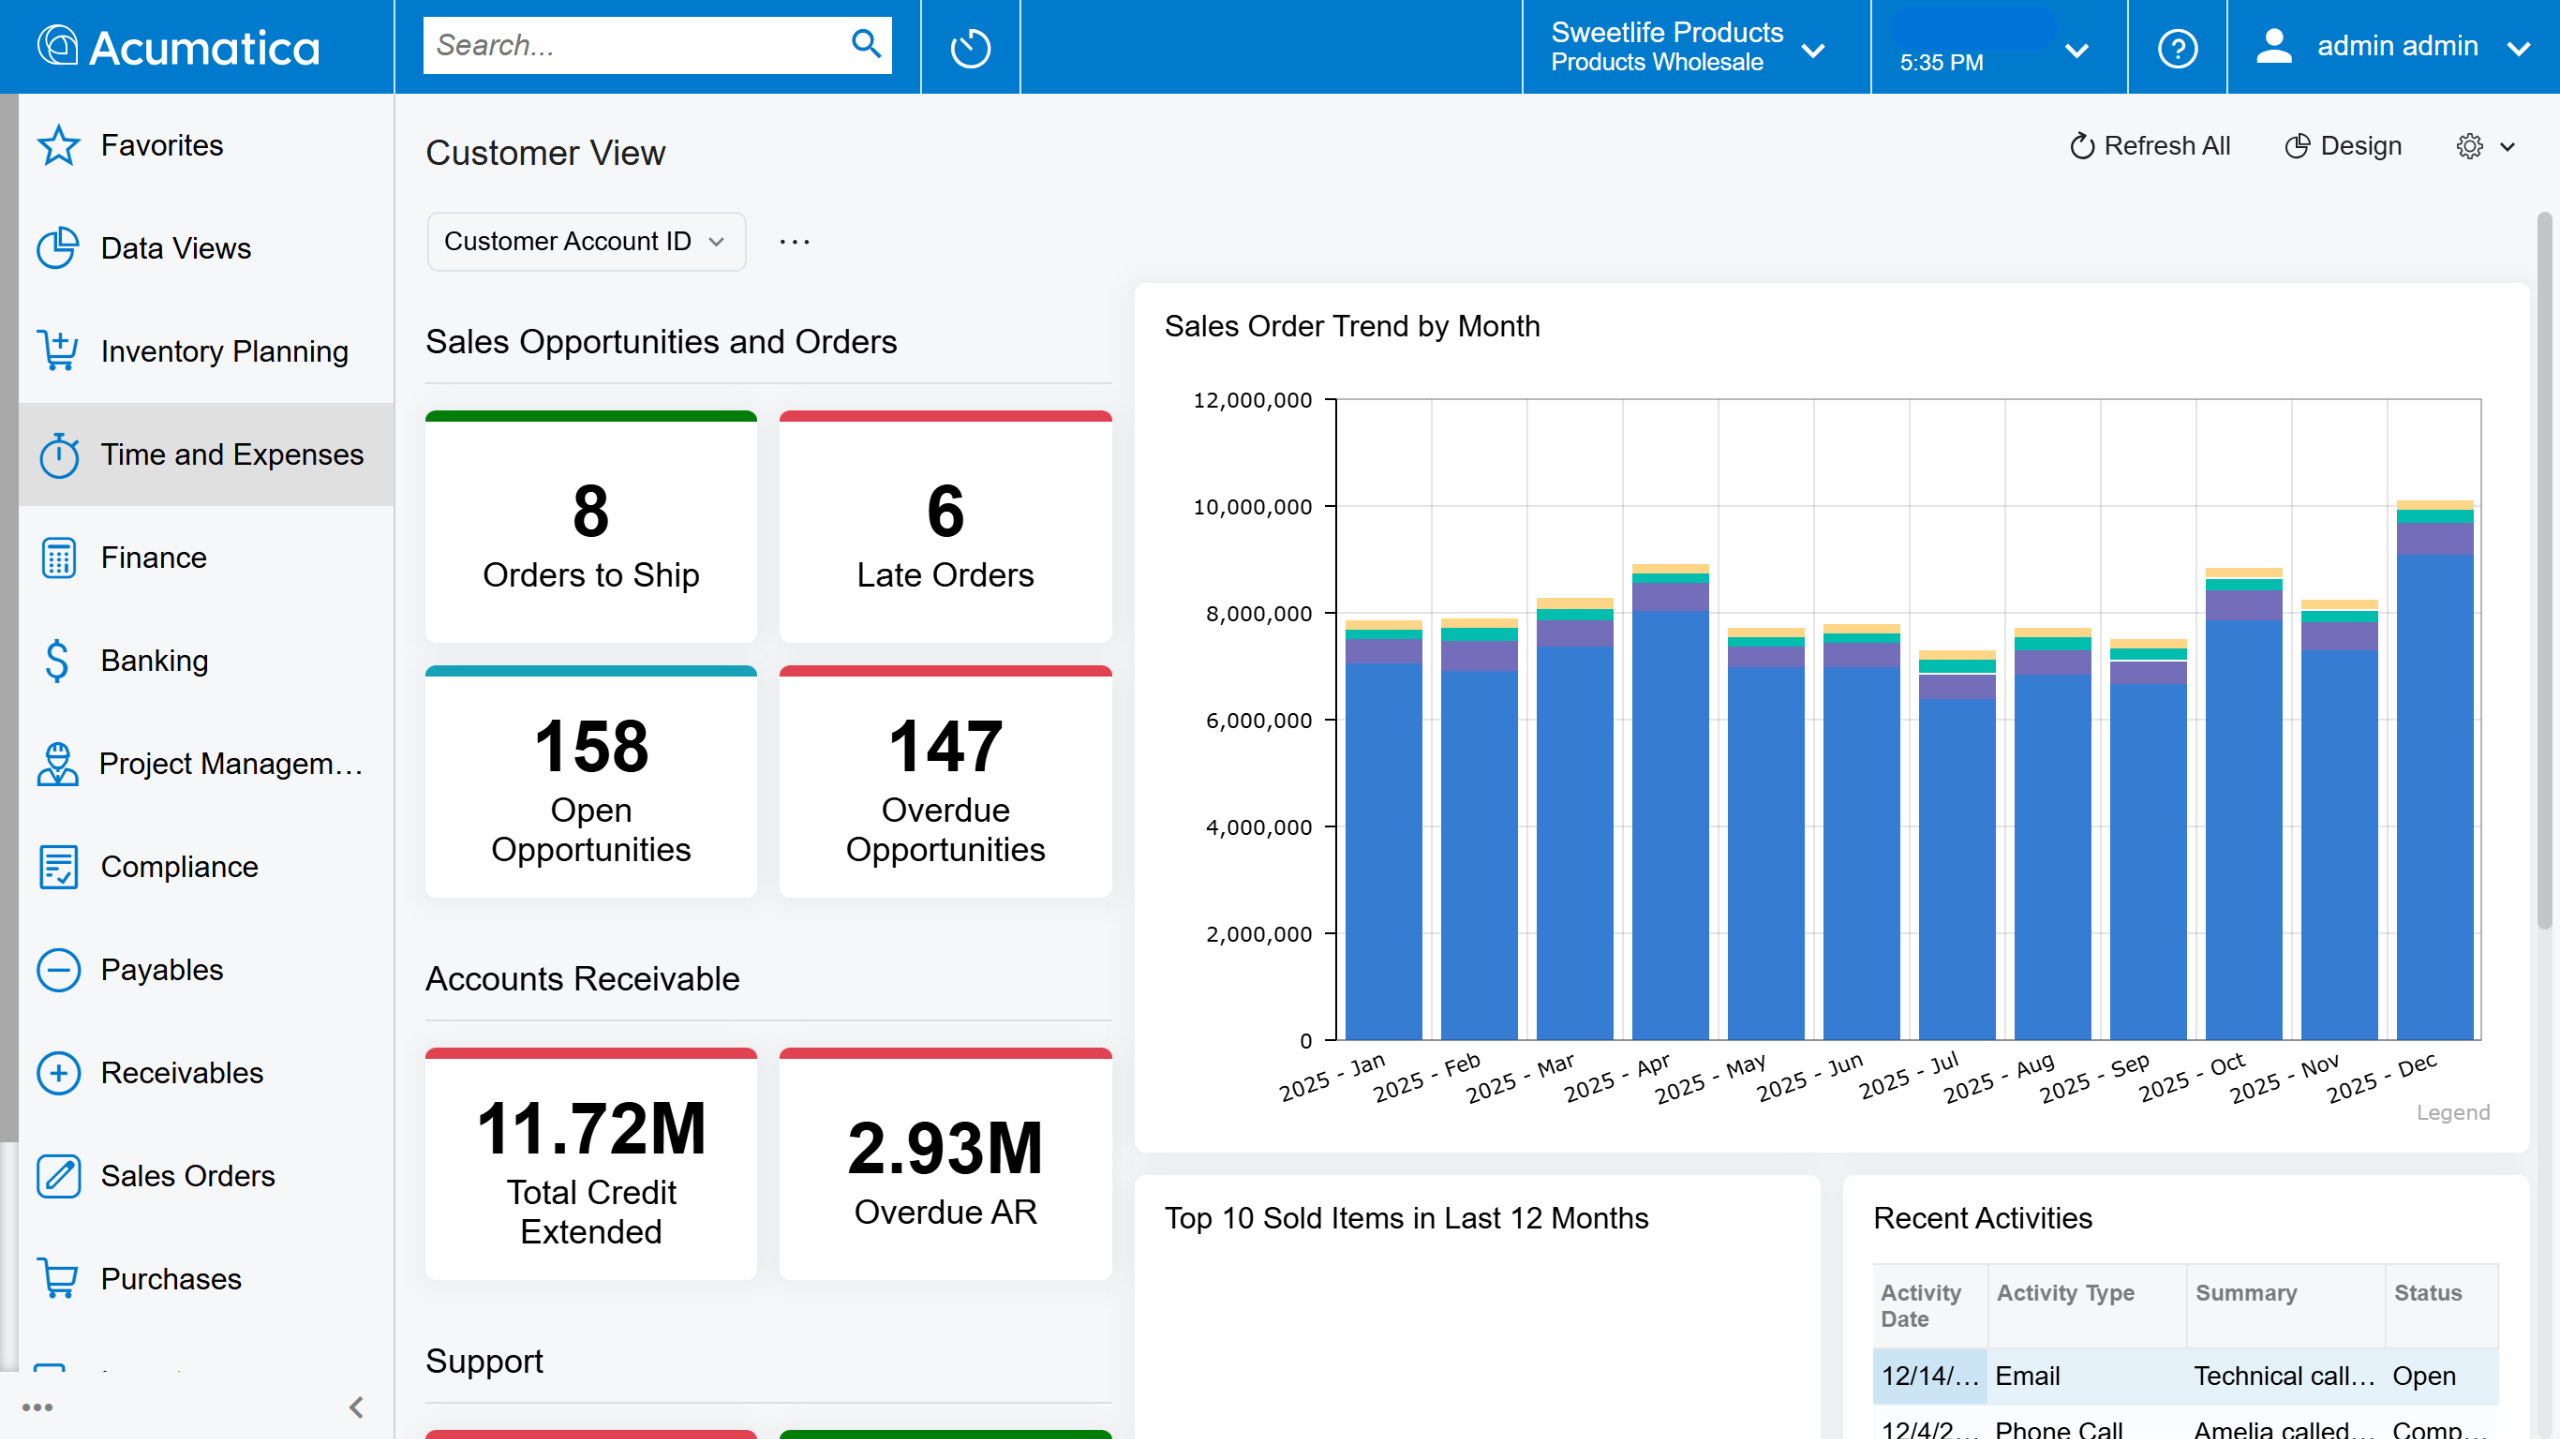
Task: Open Data Views pie chart icon
Action: 58,248
